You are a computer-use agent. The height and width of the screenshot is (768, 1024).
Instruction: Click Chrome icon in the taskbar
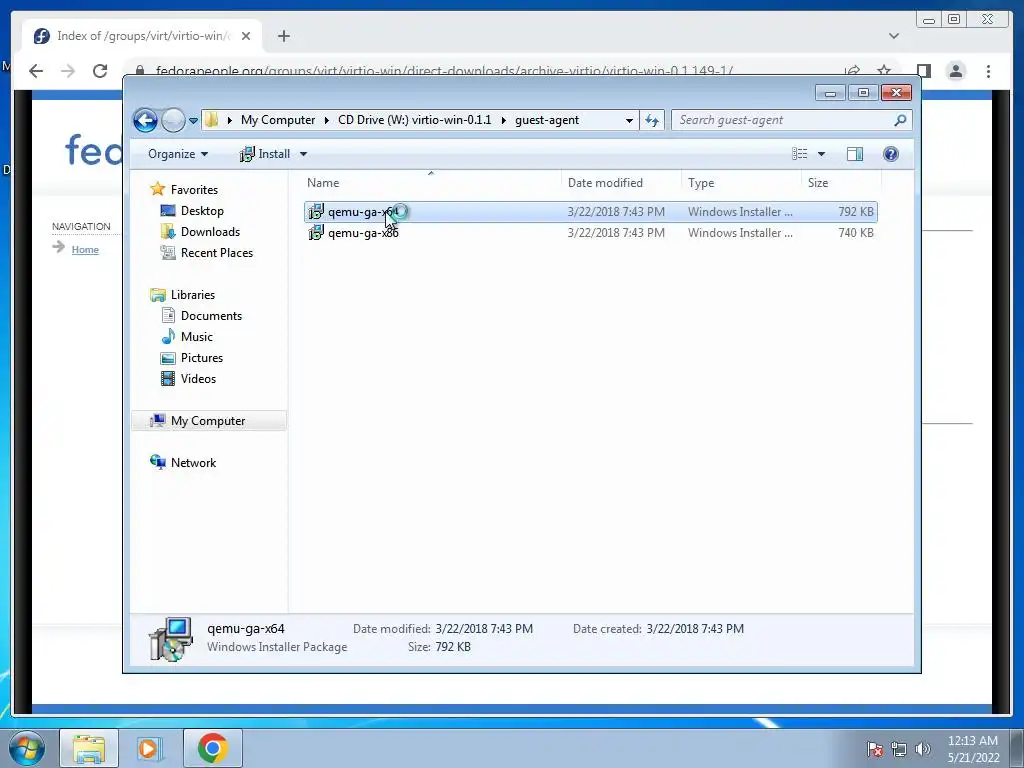click(213, 748)
